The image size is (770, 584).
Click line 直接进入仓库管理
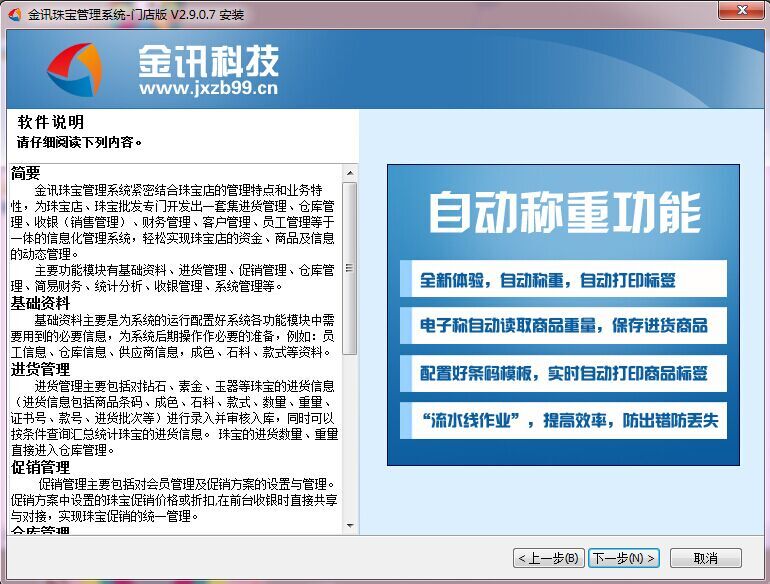click(x=62, y=450)
